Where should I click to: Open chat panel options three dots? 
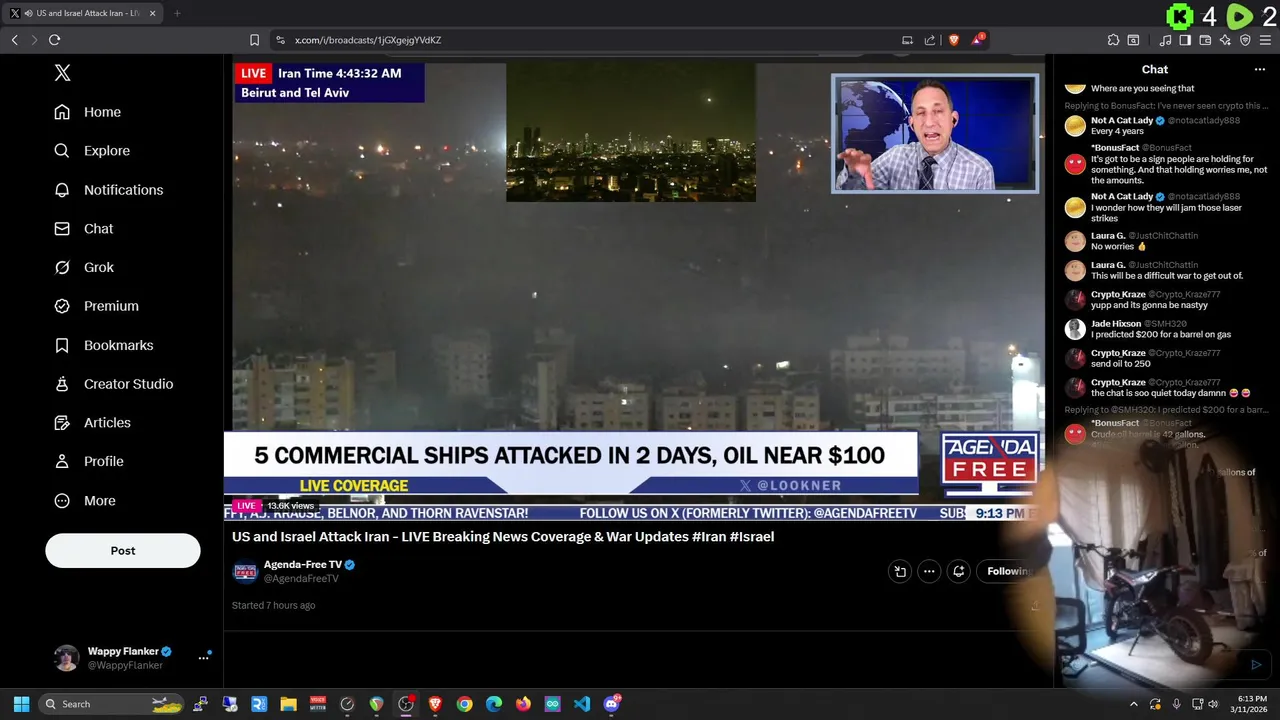(x=1260, y=70)
